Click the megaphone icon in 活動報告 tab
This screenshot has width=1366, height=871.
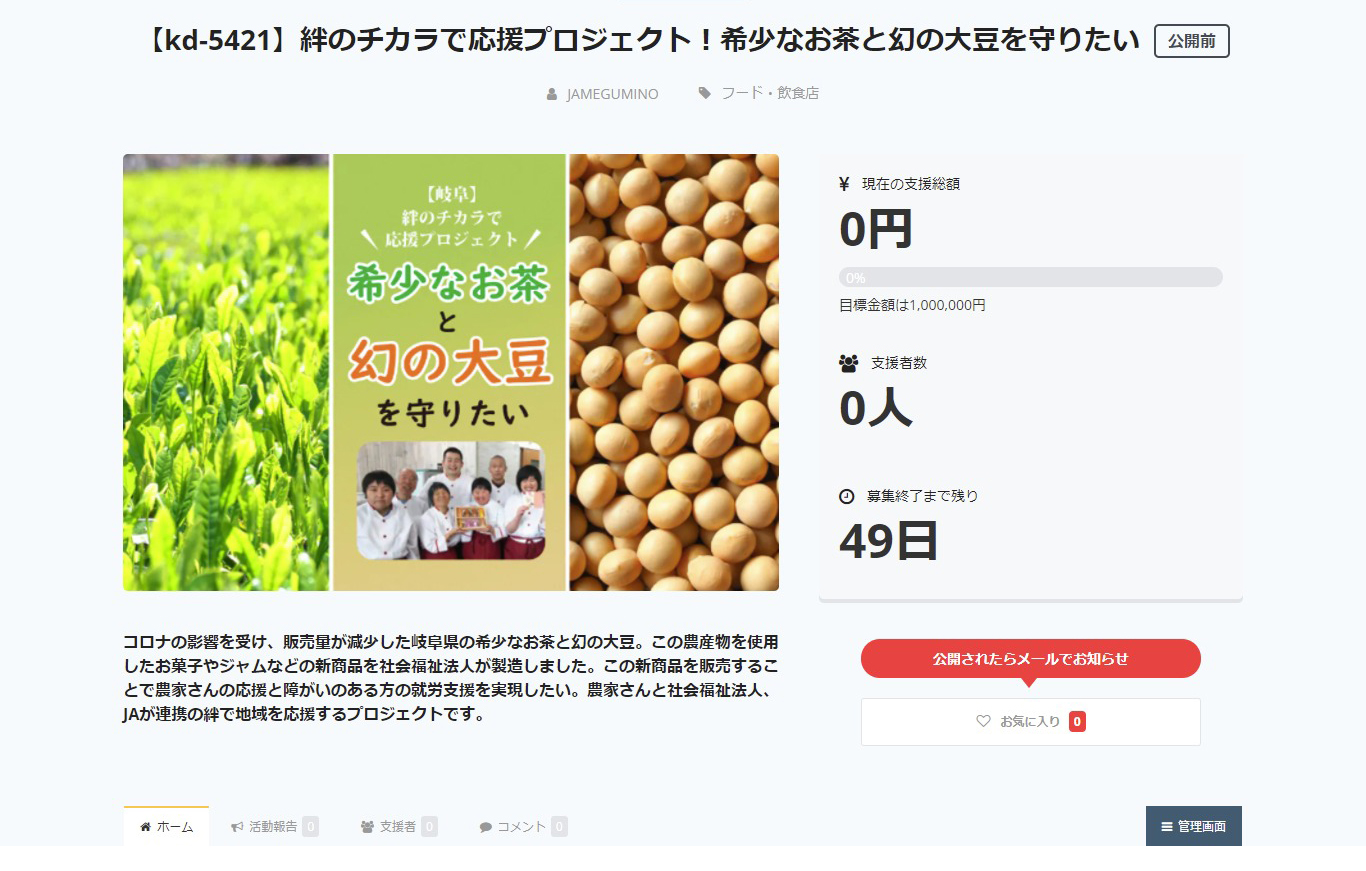pos(237,827)
